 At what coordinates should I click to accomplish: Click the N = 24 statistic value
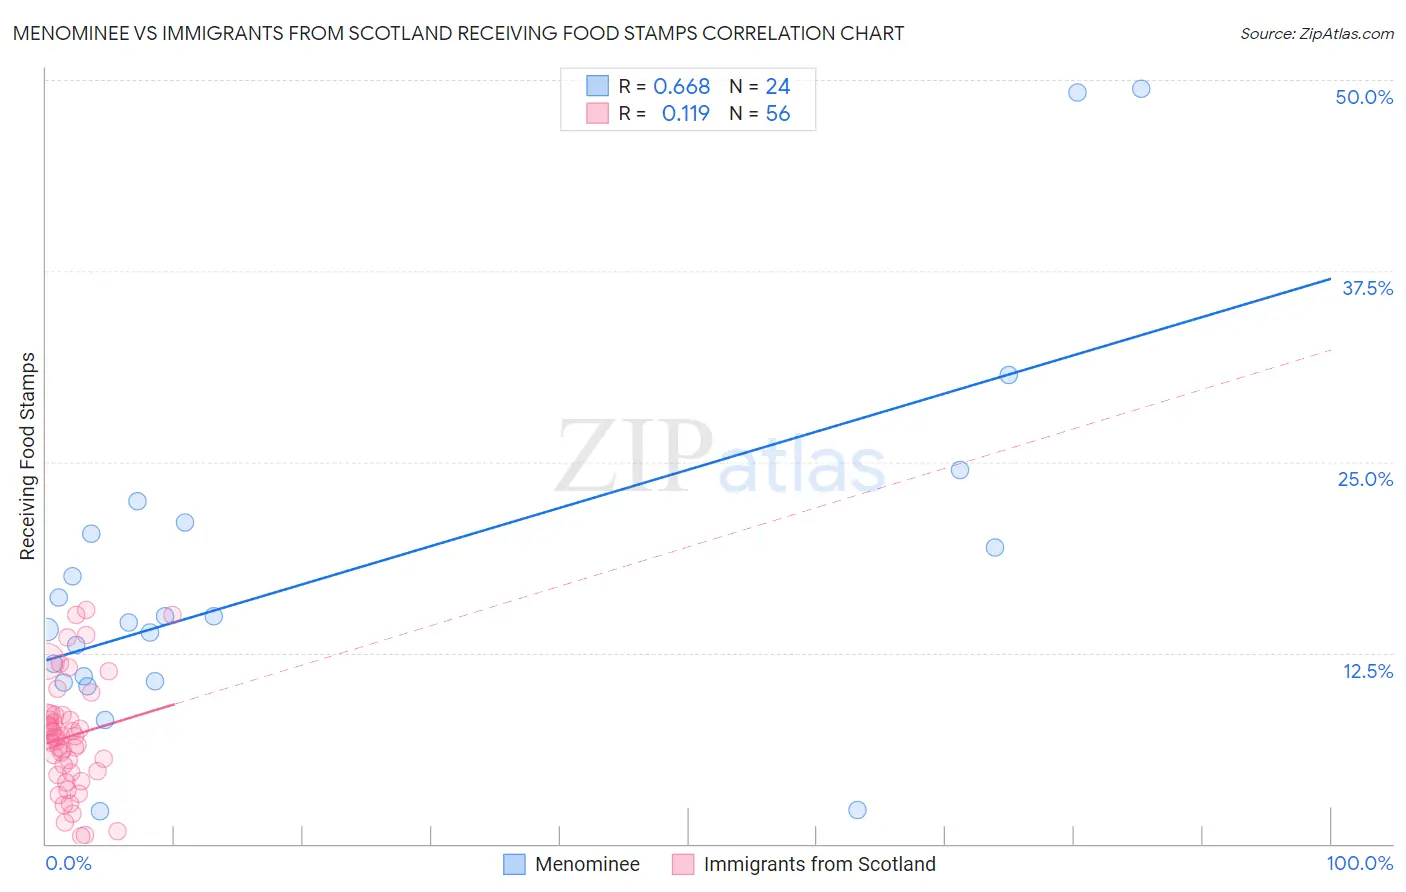click(x=760, y=86)
